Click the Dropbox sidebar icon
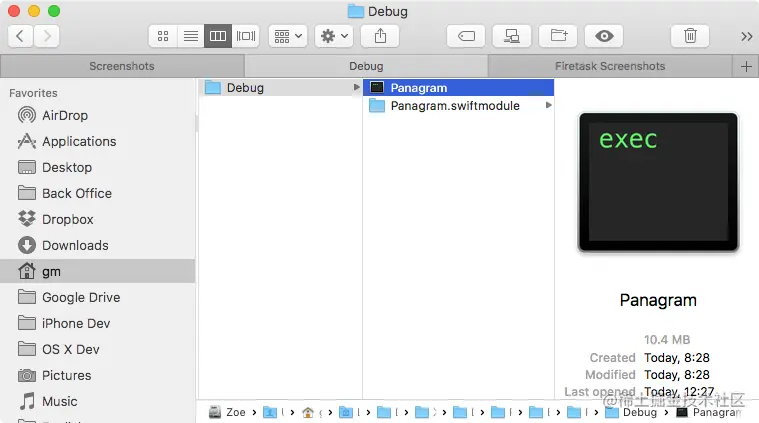 click(x=27, y=219)
